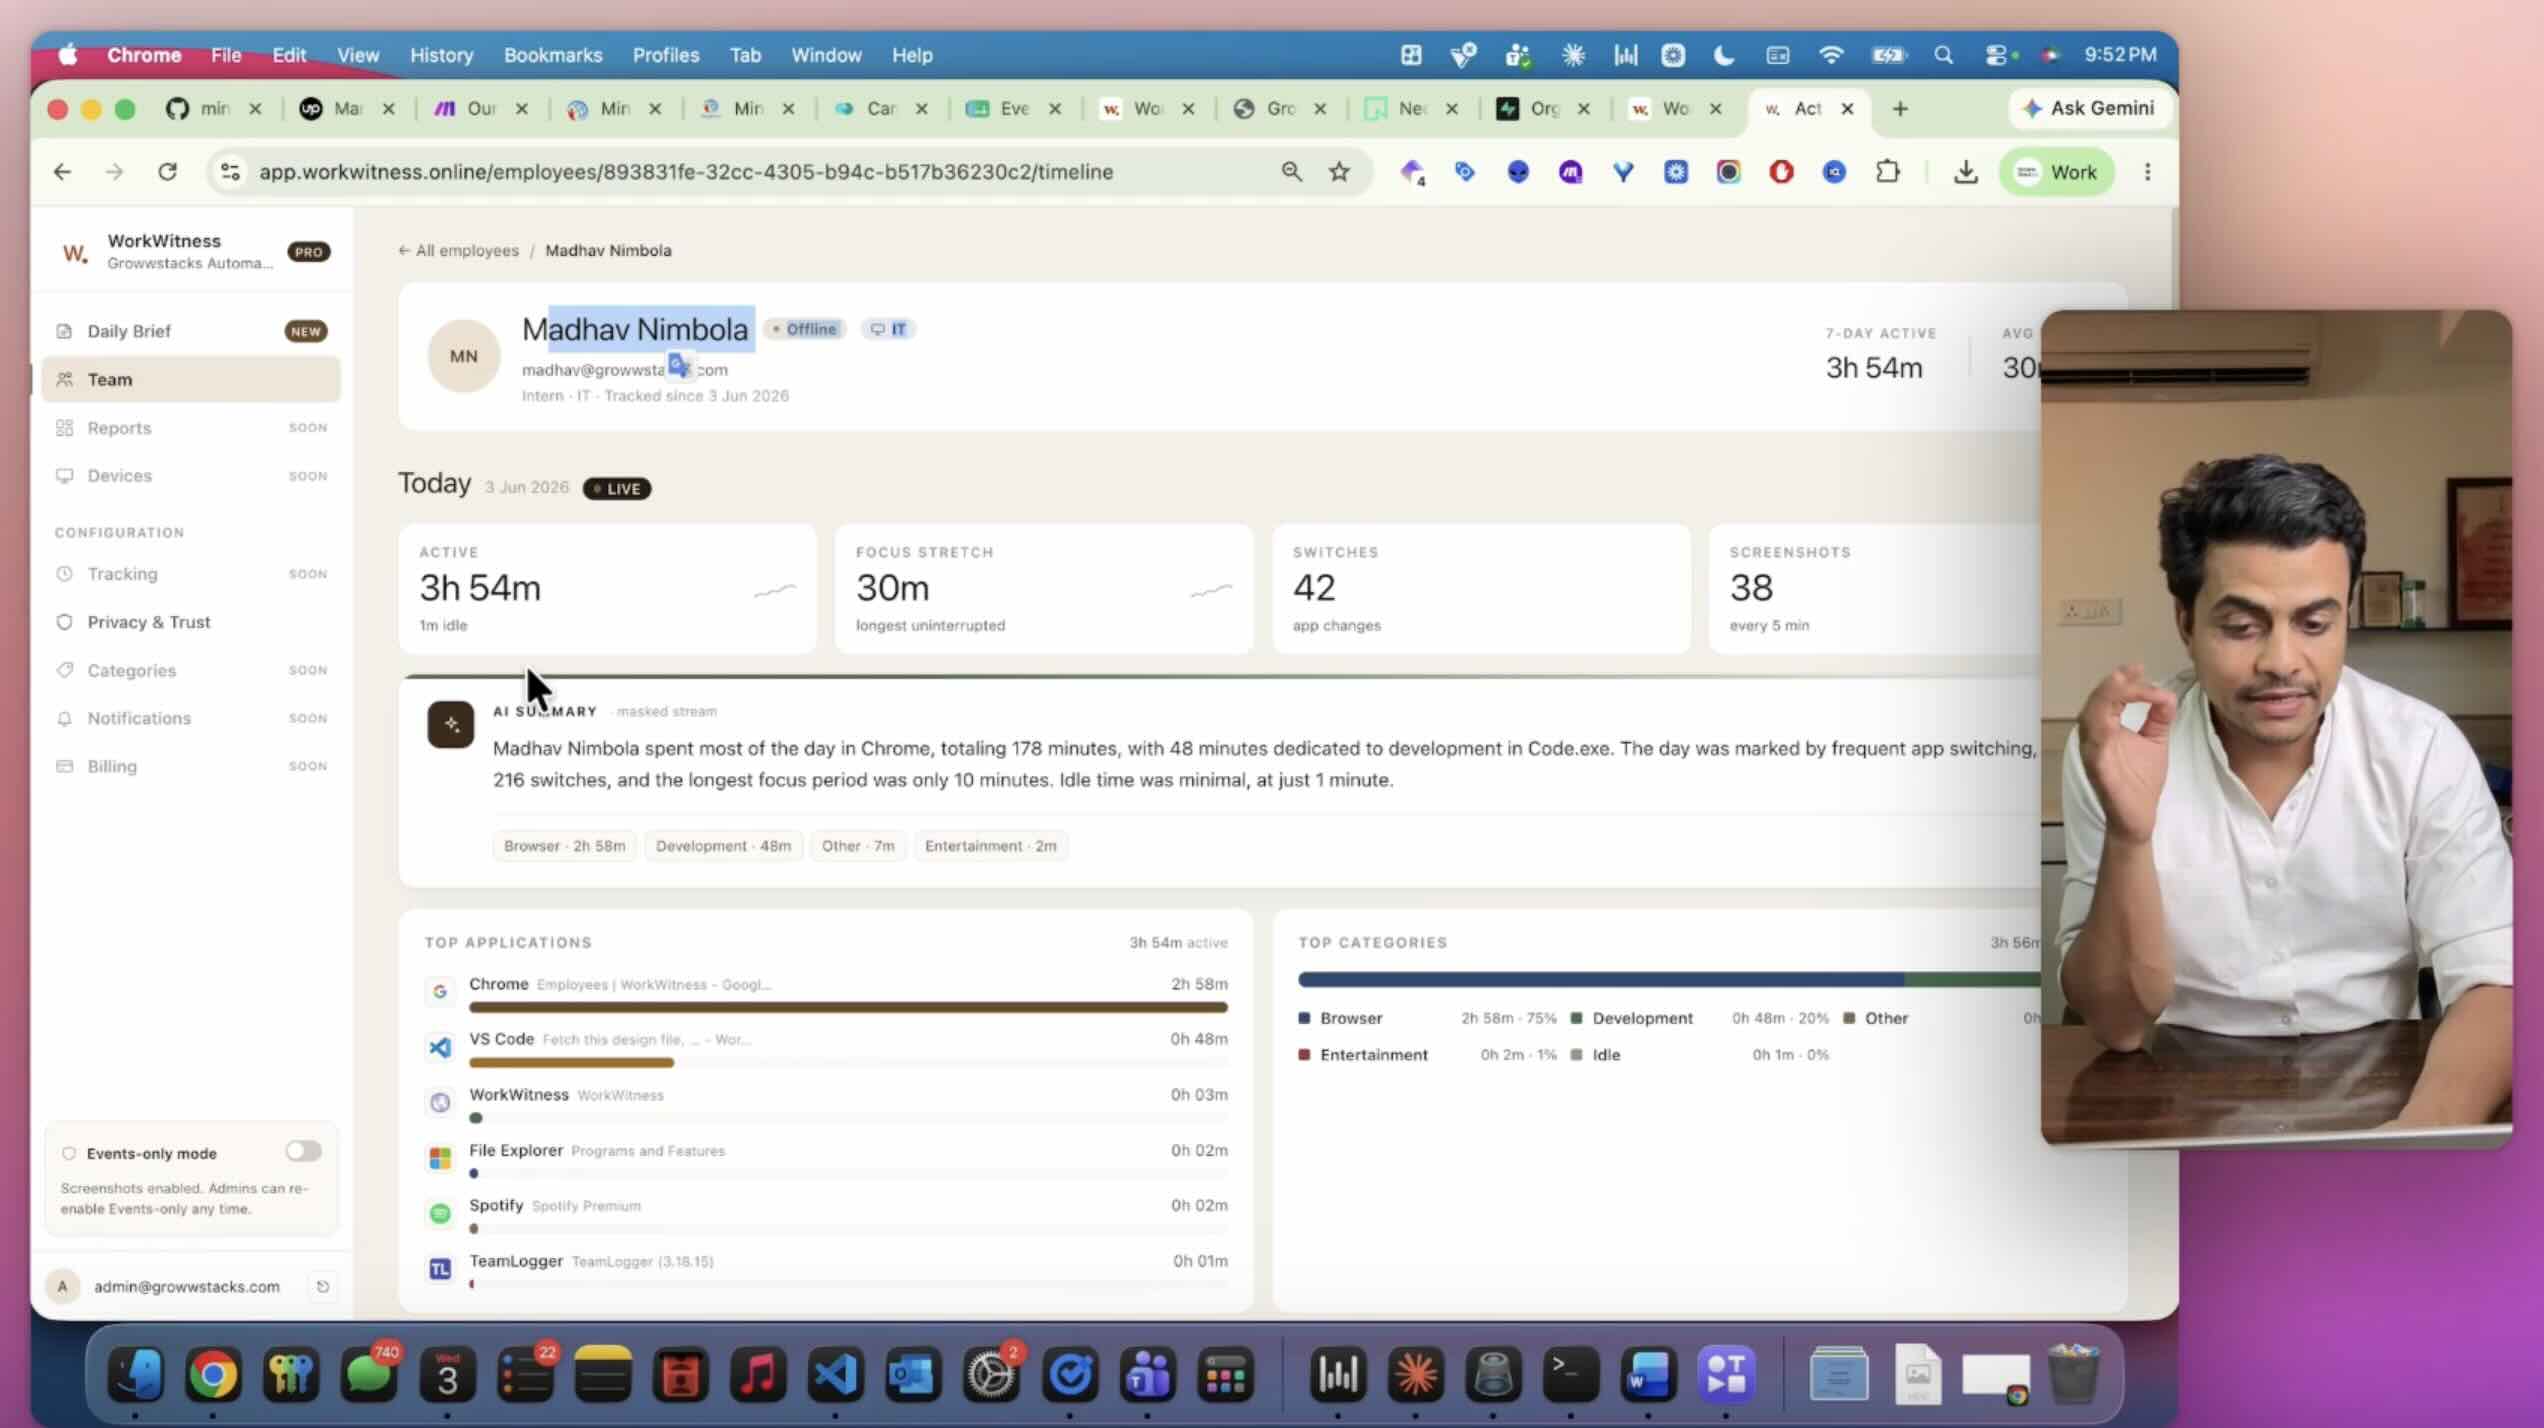Click the LIVE badge next to Today

(617, 489)
